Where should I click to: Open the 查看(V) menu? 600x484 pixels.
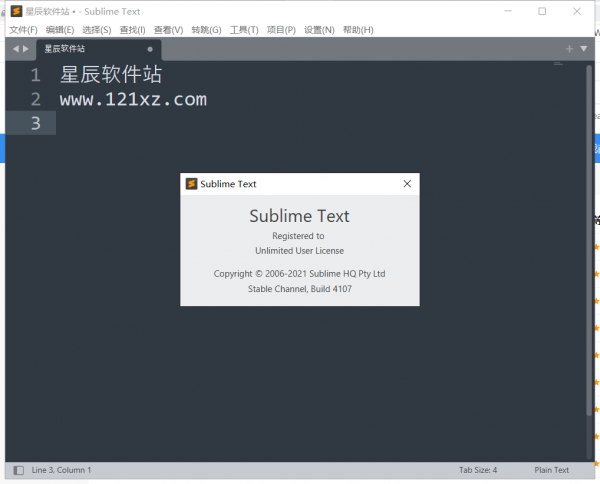click(168, 30)
